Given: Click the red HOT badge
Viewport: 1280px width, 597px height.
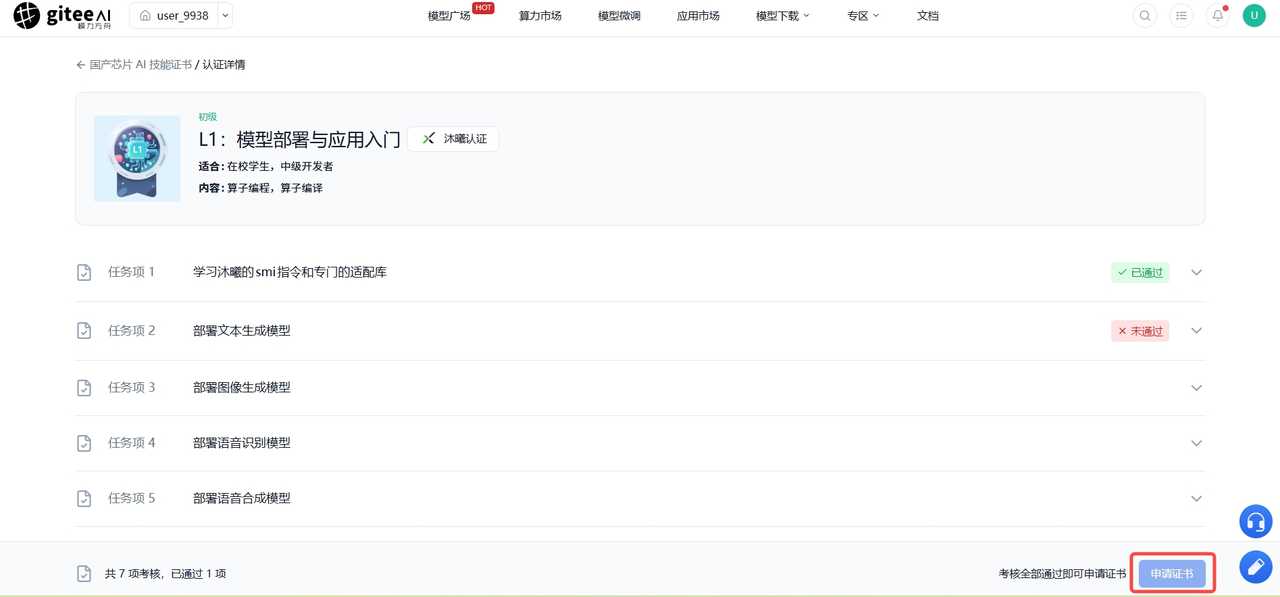Looking at the screenshot, I should [483, 8].
